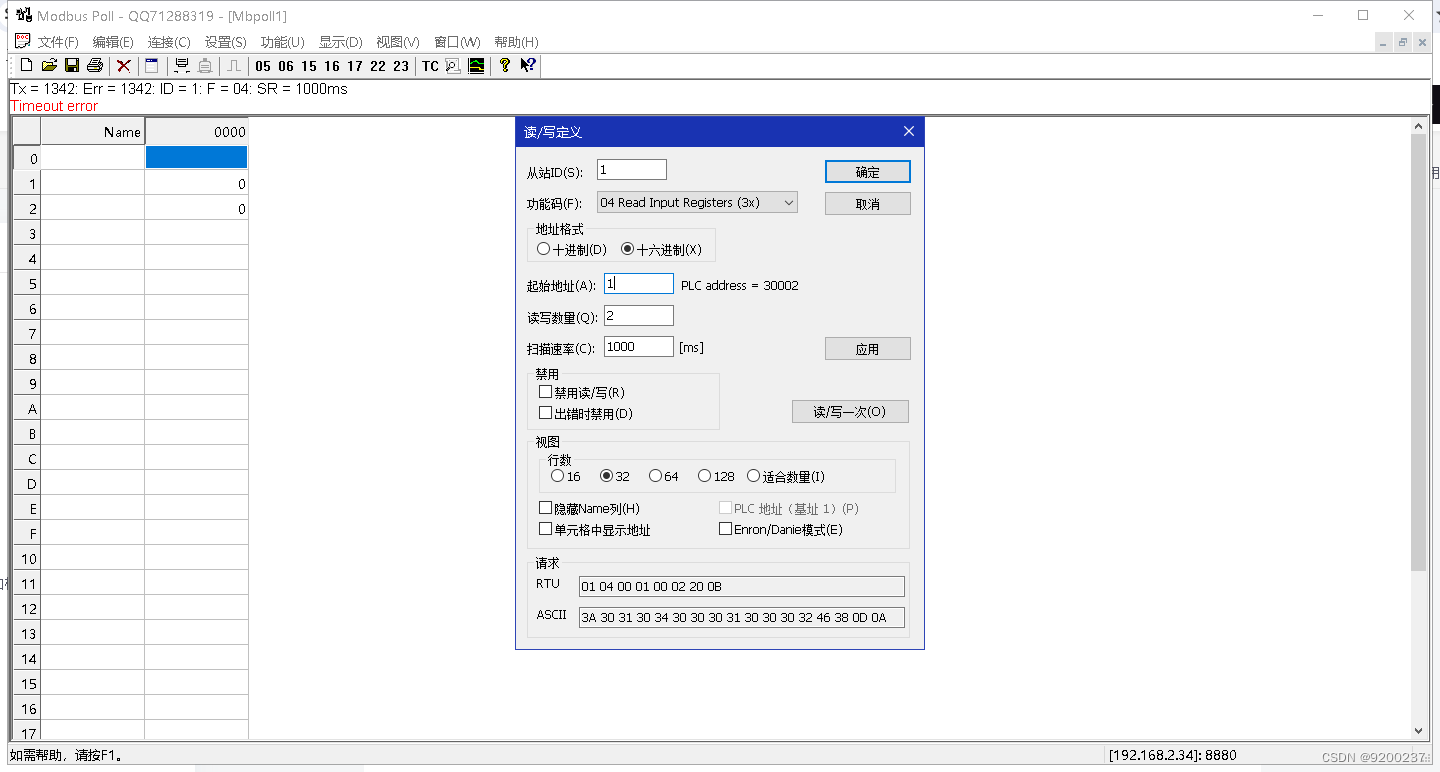The width and height of the screenshot is (1440, 772).
Task: Open the 显示(D) menu
Action: click(341, 42)
